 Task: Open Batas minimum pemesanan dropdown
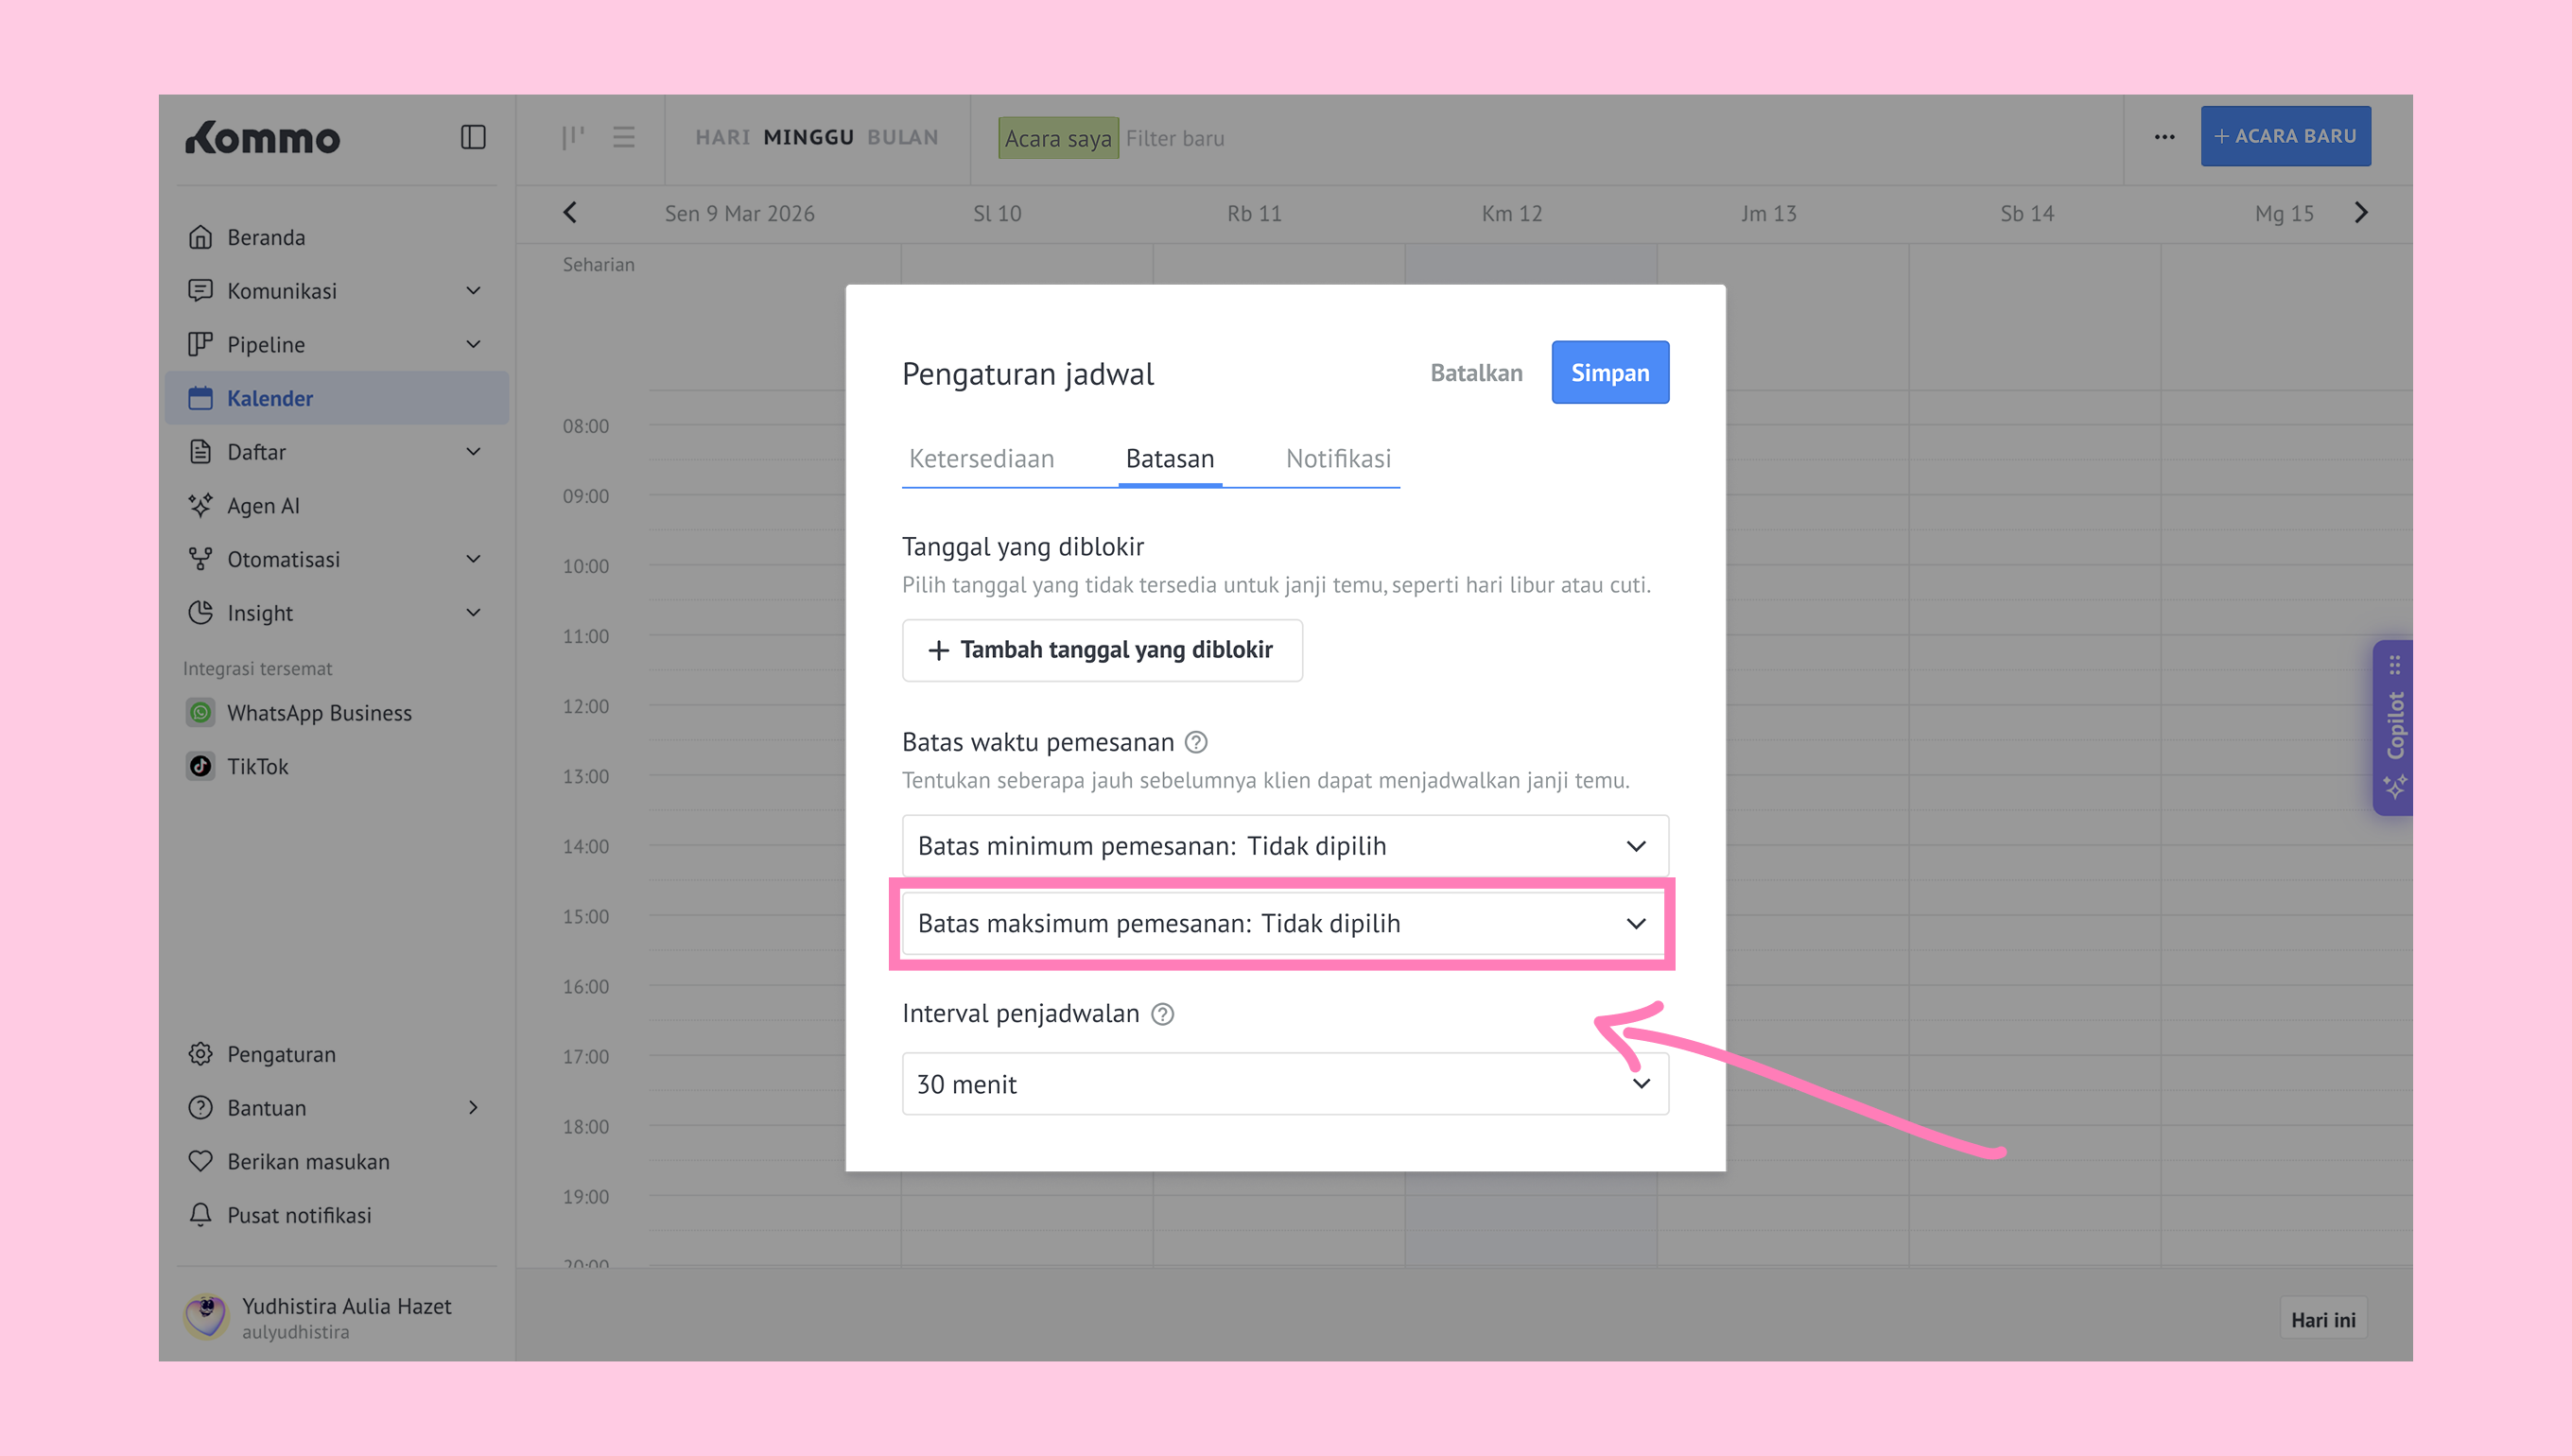pyautogui.click(x=1284, y=846)
